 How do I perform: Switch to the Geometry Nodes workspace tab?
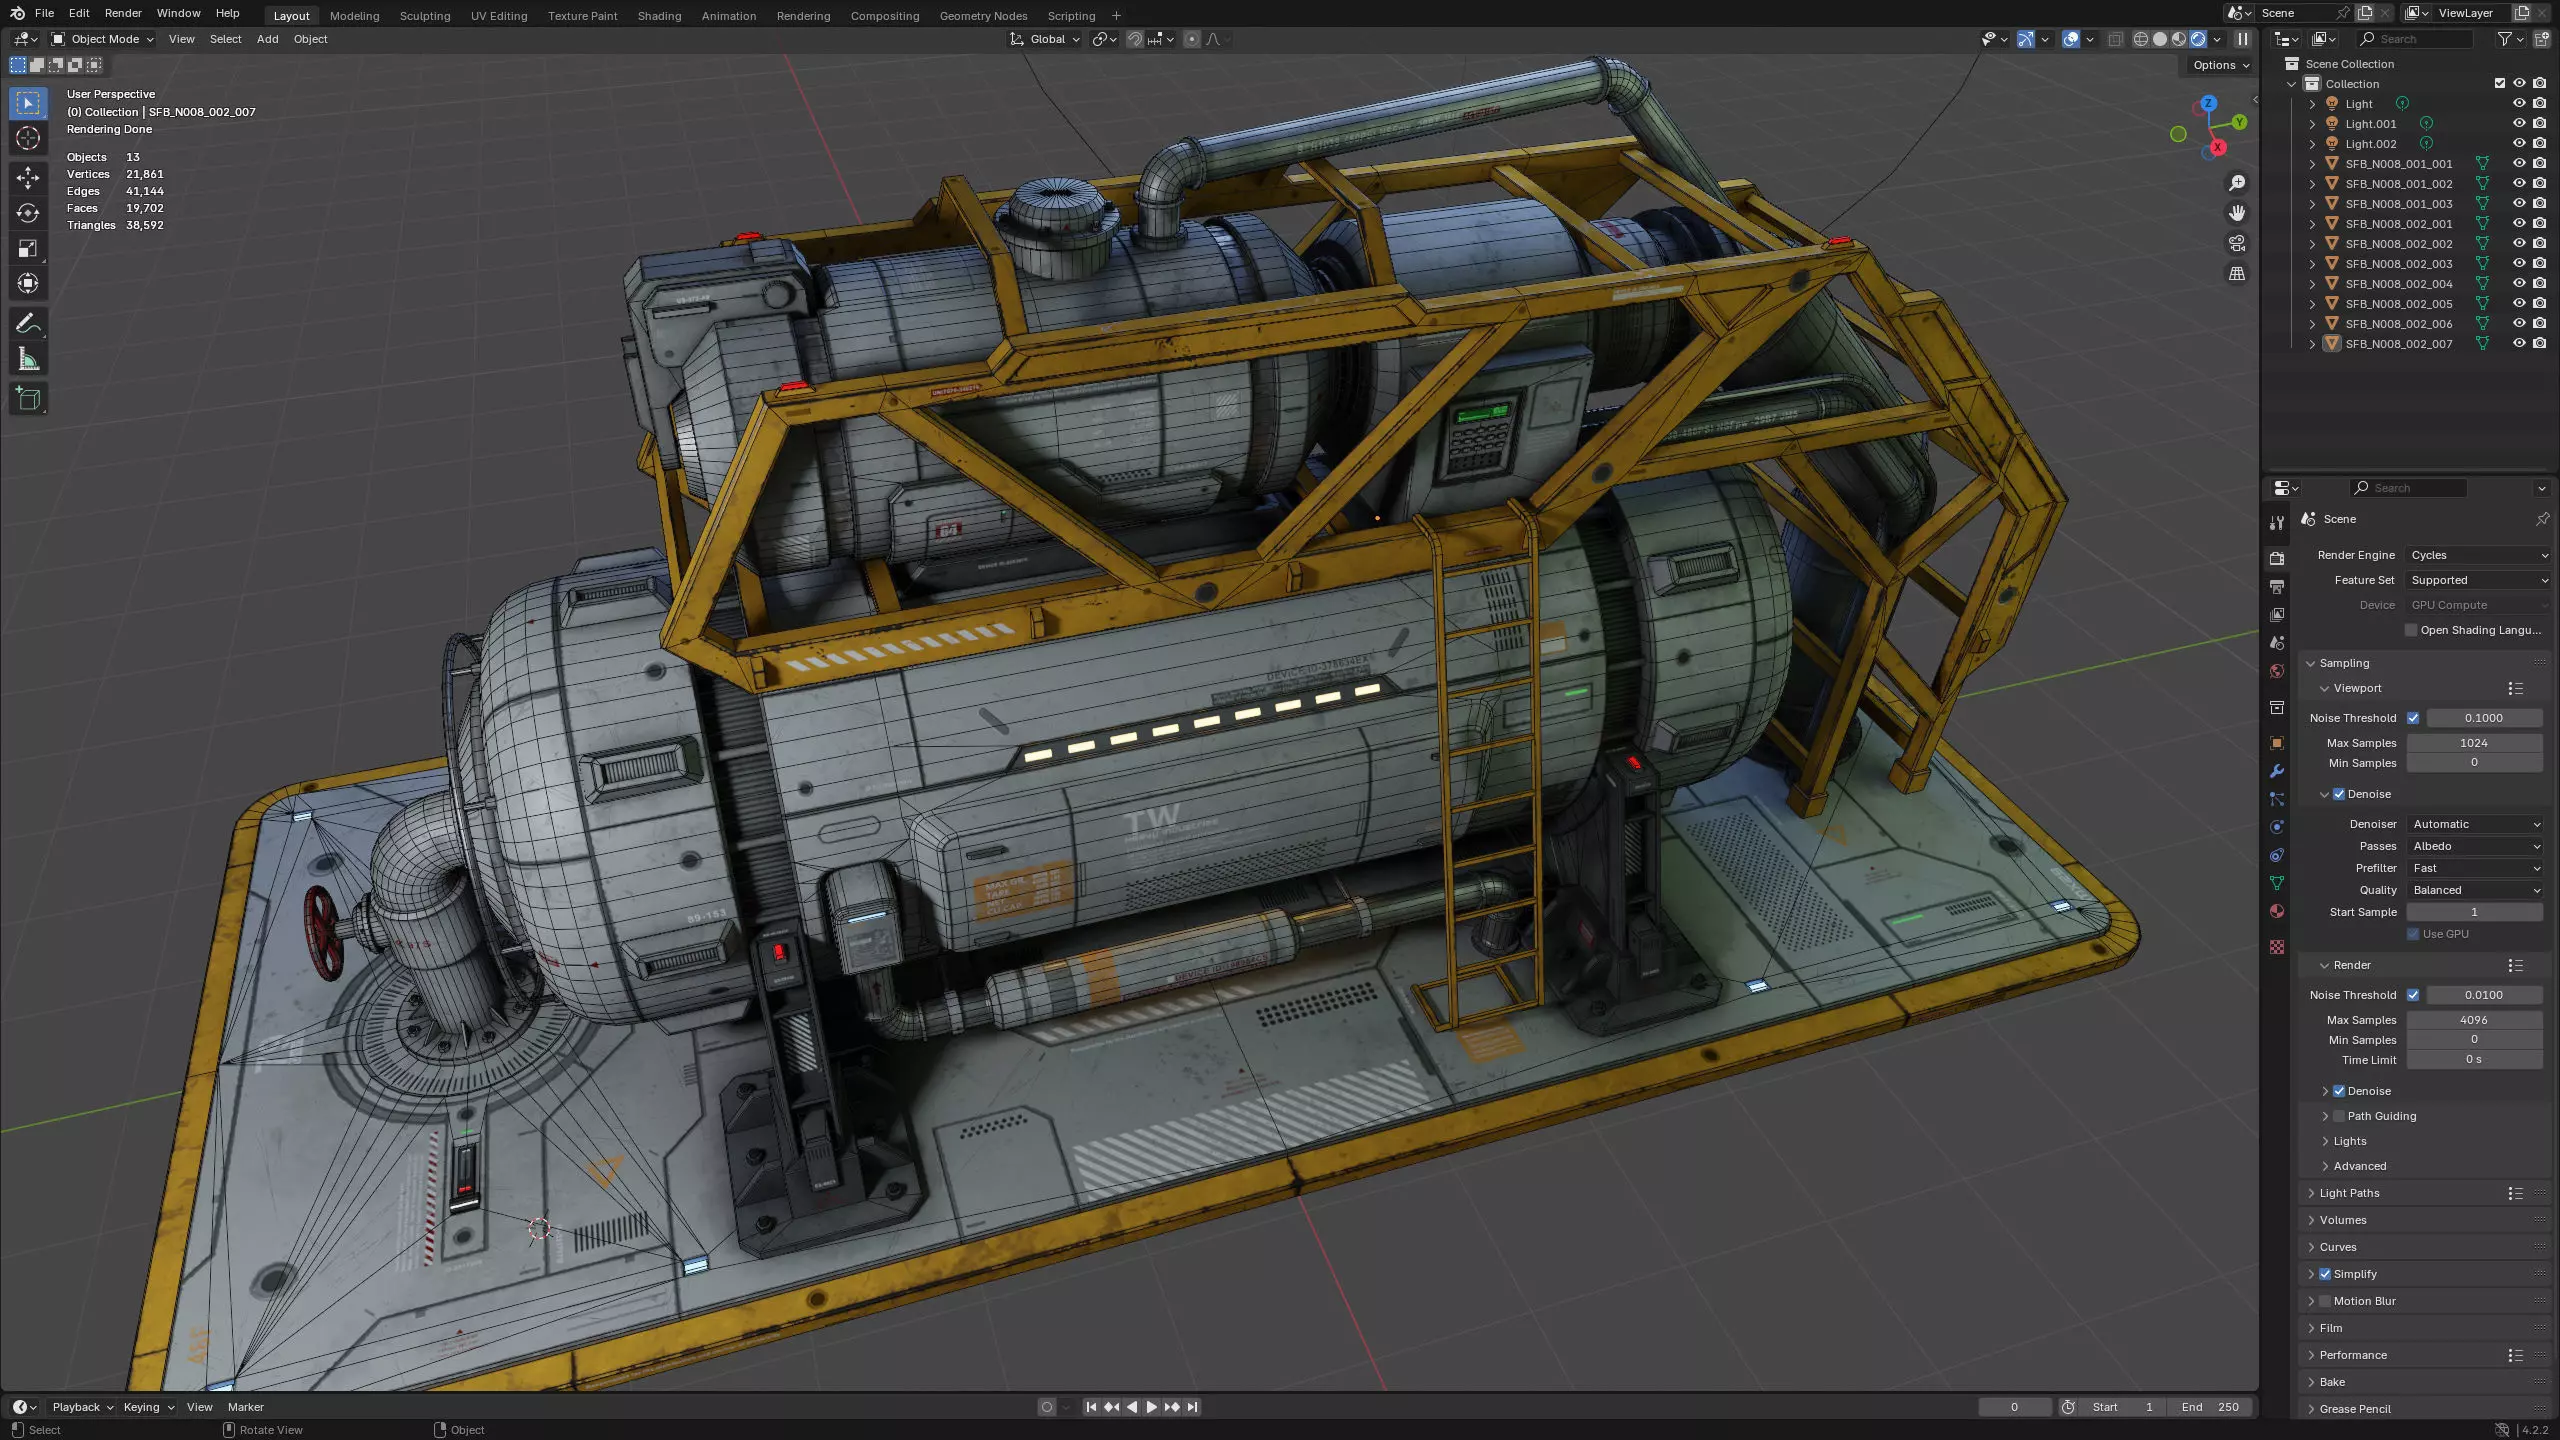983,16
